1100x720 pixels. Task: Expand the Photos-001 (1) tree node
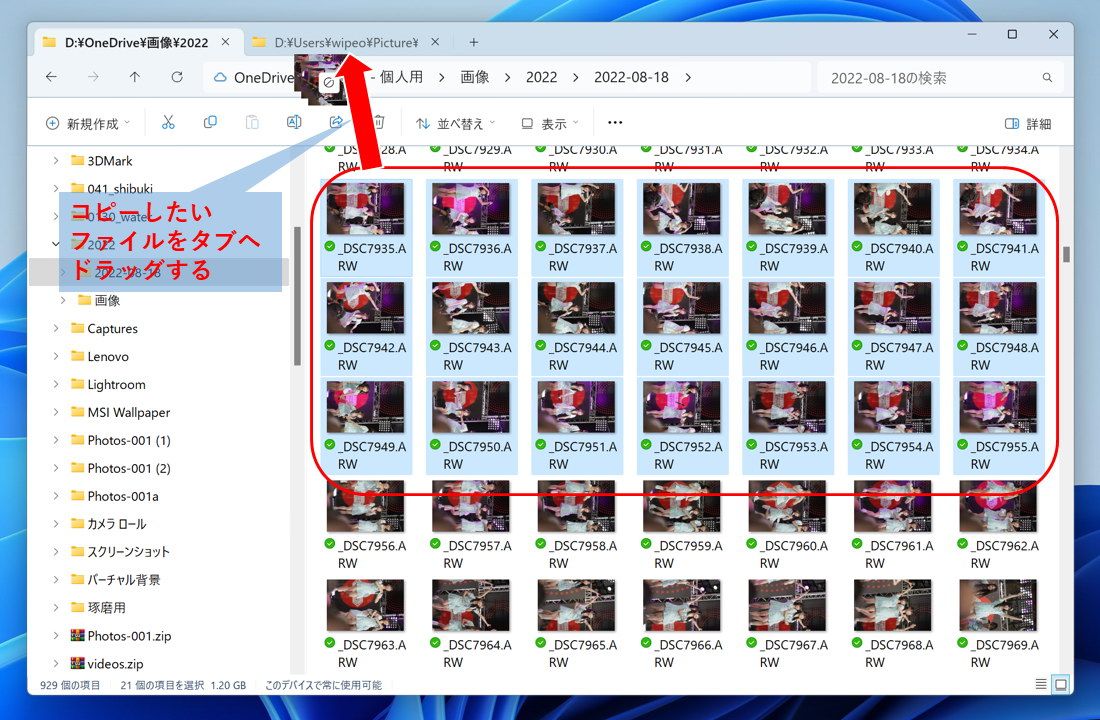coord(56,440)
